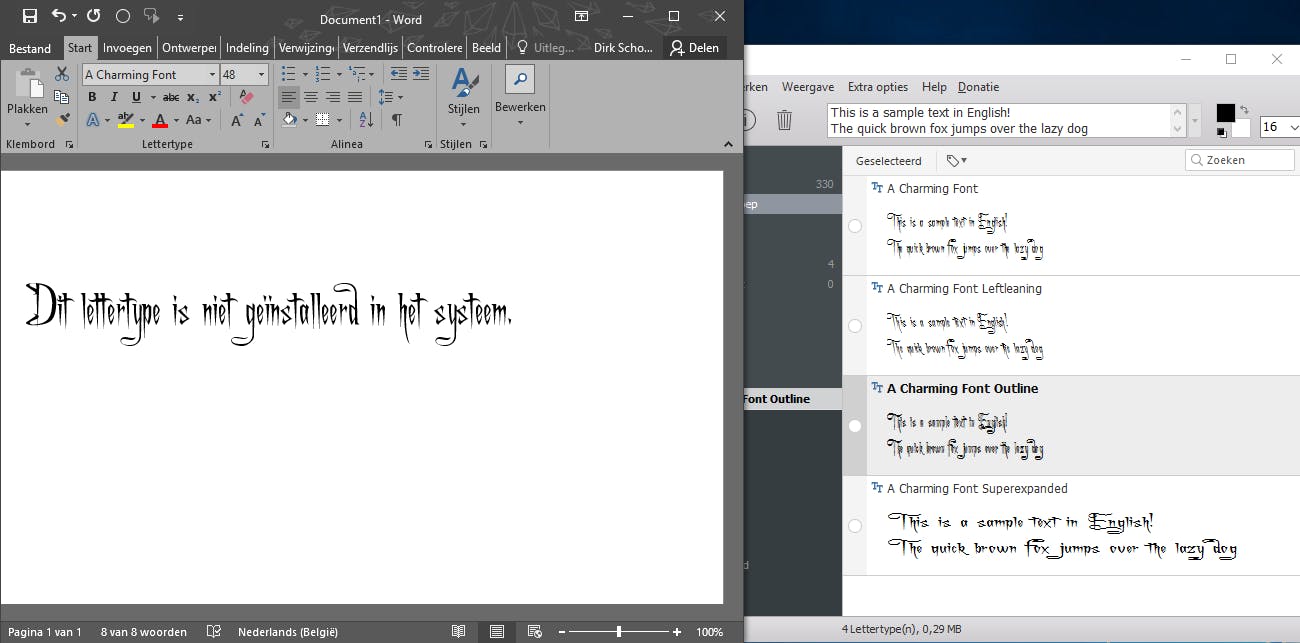The height and width of the screenshot is (643, 1300).
Task: Open the font name dropdown in Word
Action: pyautogui.click(x=212, y=75)
